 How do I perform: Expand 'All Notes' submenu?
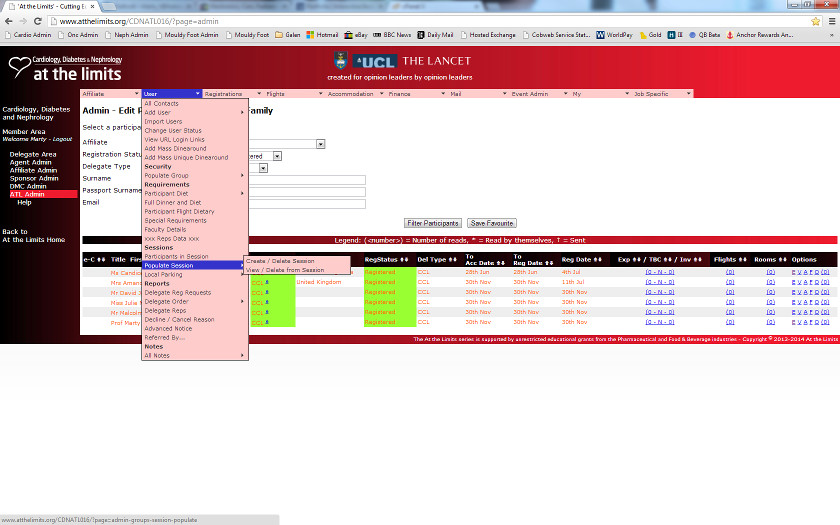tap(194, 356)
